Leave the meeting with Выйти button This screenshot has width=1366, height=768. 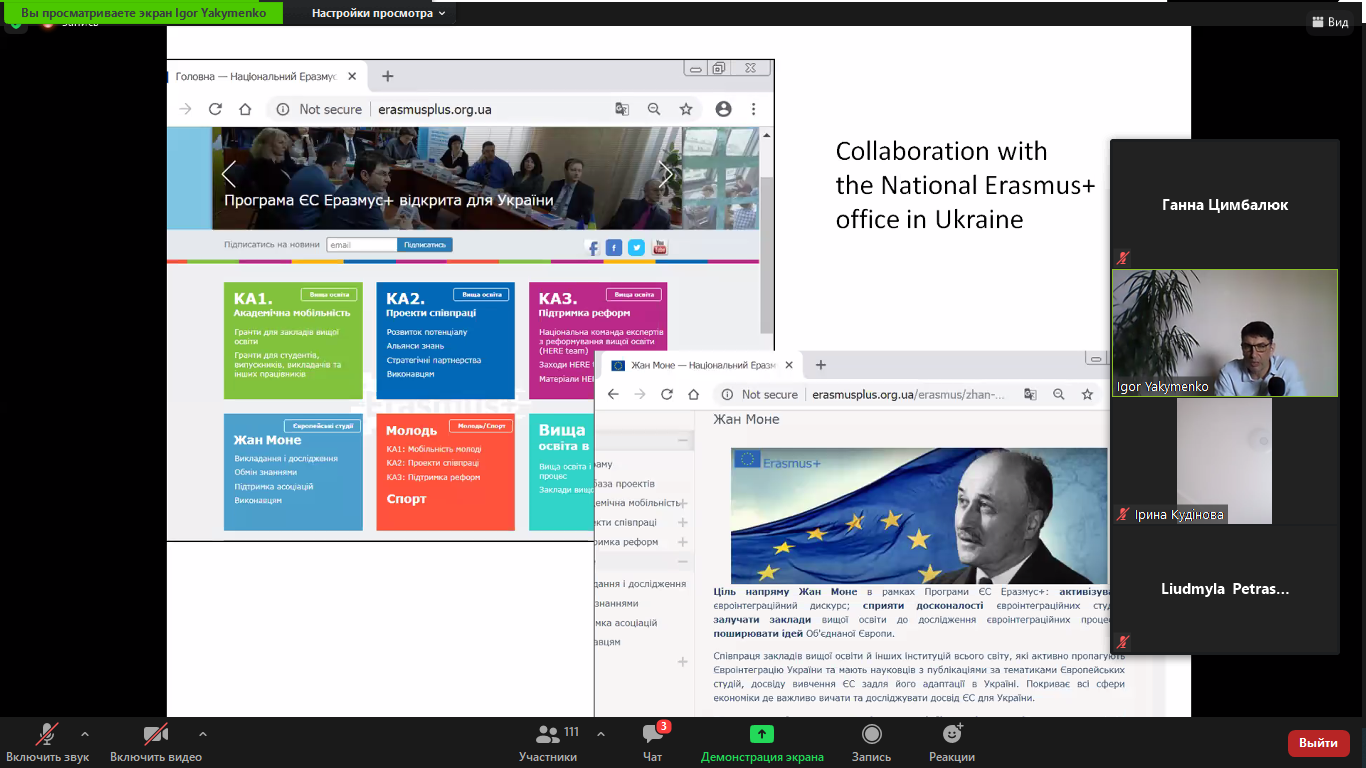(1318, 743)
